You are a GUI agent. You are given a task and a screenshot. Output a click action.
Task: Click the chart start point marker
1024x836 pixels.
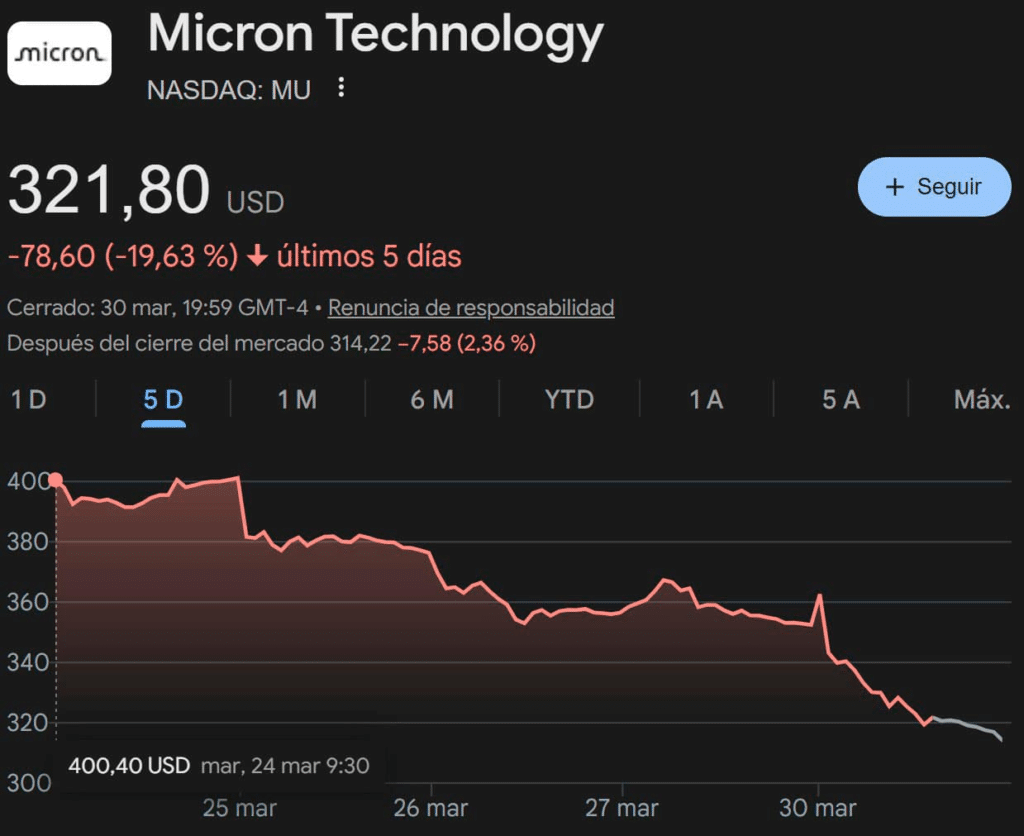(x=56, y=480)
